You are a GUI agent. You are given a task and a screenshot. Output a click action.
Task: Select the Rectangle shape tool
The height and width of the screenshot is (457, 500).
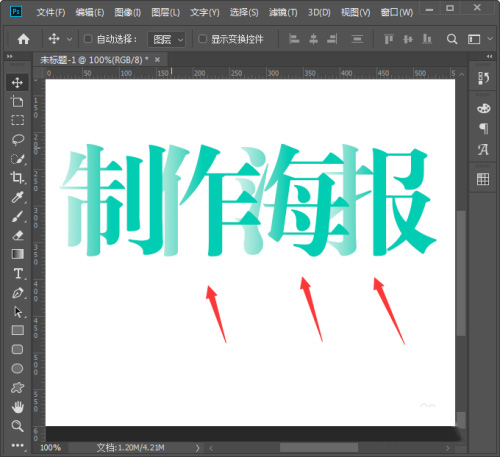pos(17,330)
